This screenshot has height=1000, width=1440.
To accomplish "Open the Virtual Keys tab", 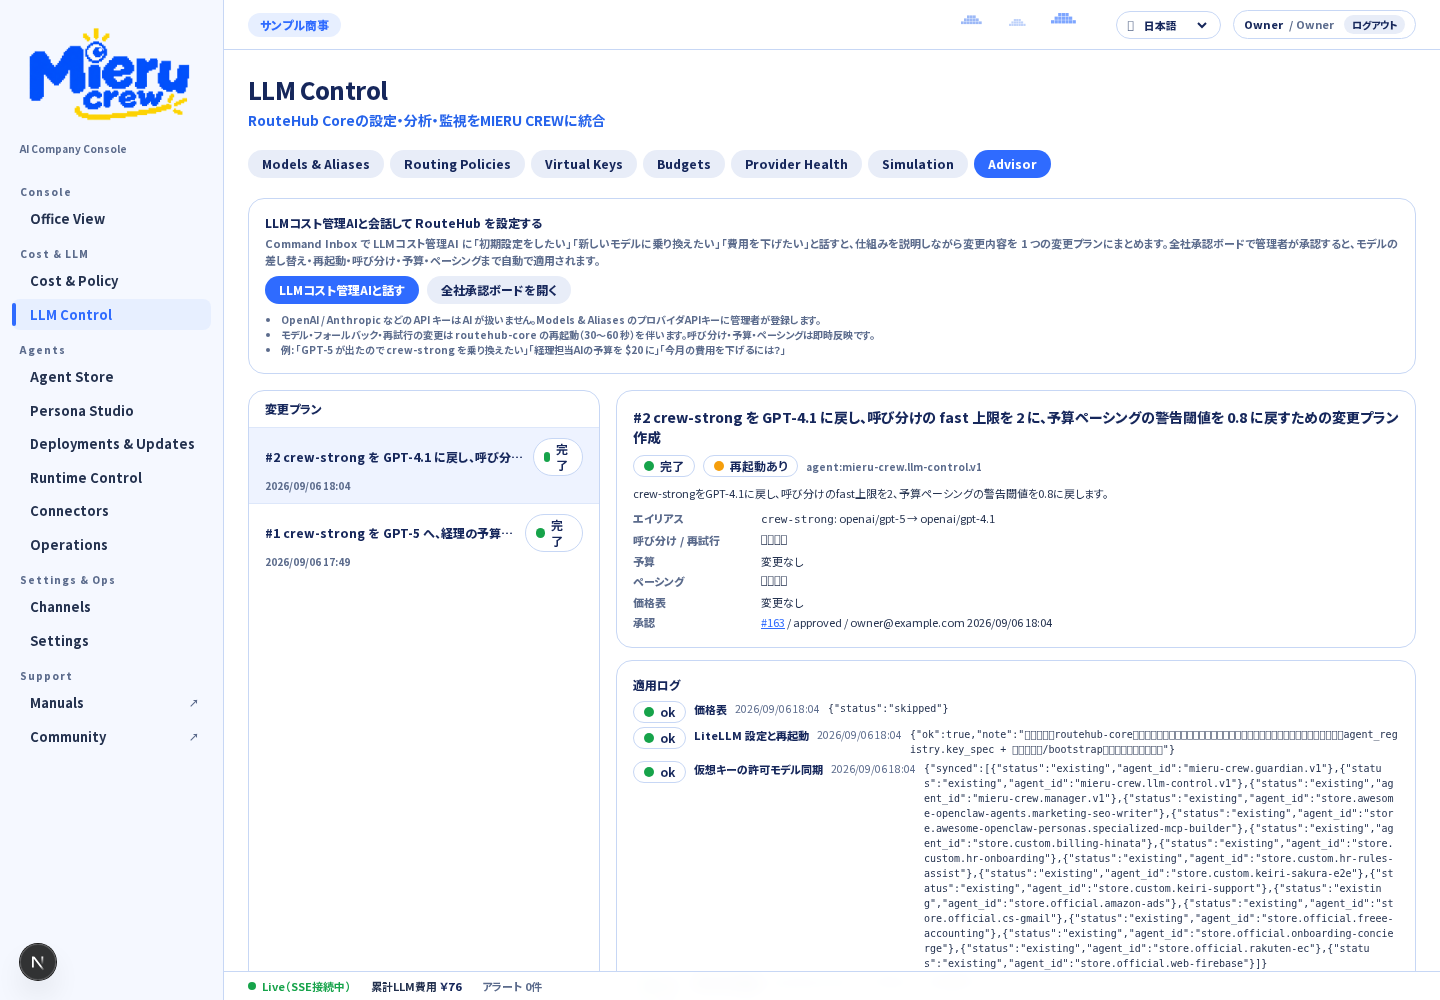I will coord(584,164).
